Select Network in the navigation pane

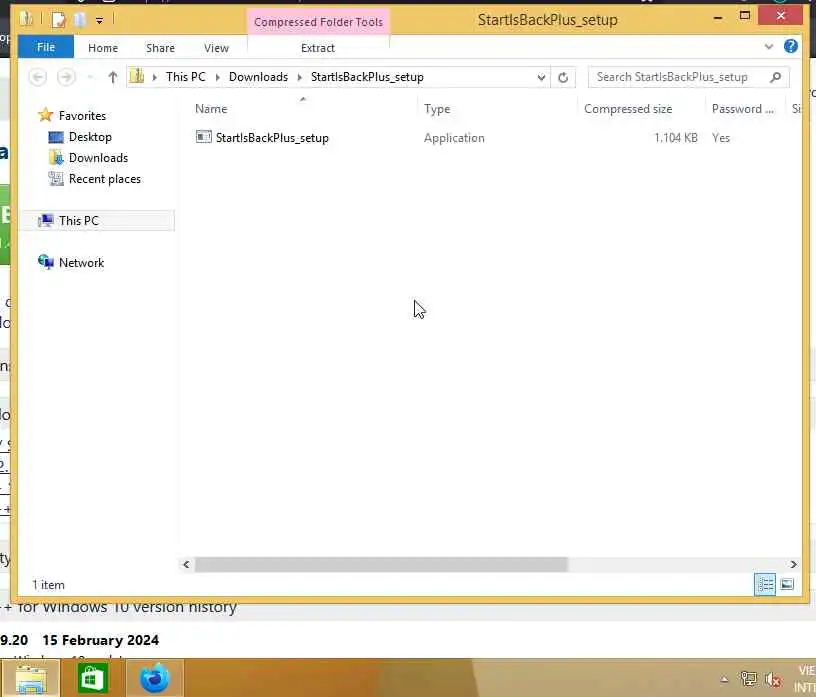click(x=81, y=262)
